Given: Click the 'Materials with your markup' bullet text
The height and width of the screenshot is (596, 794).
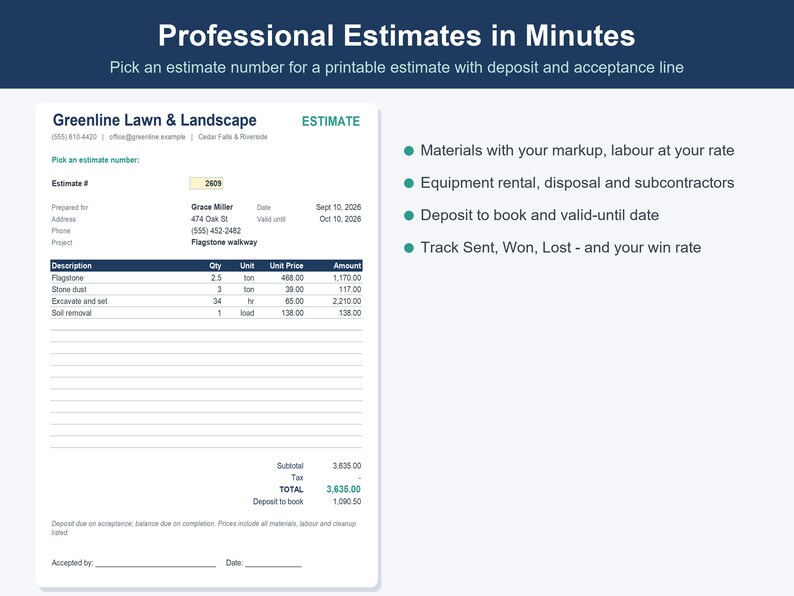Looking at the screenshot, I should (577, 150).
